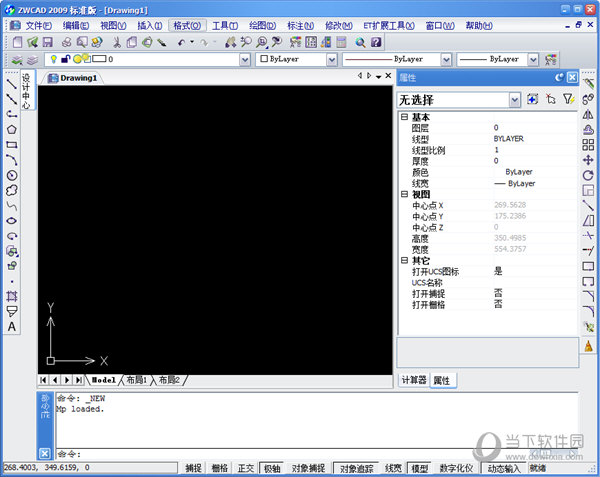Click 动态输入 in status bar

click(x=504, y=468)
